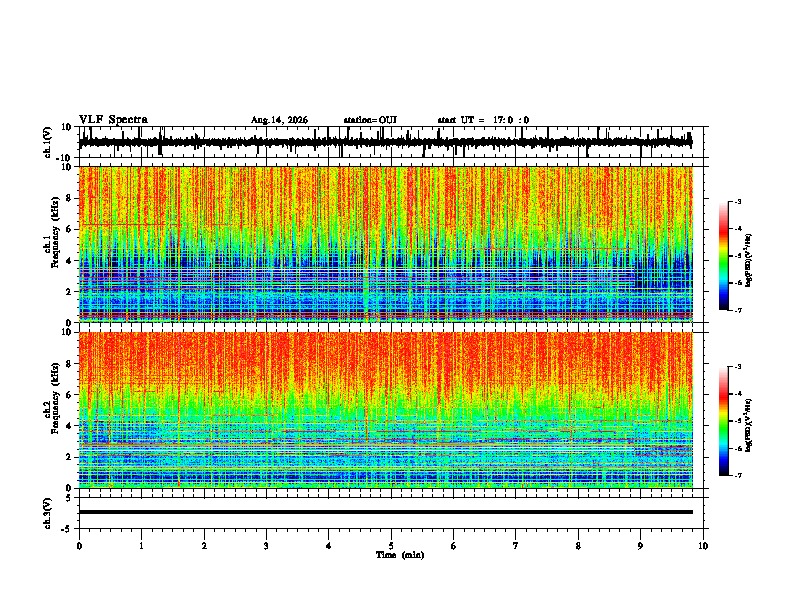Click time axis tick label '3'

pyautogui.click(x=266, y=546)
